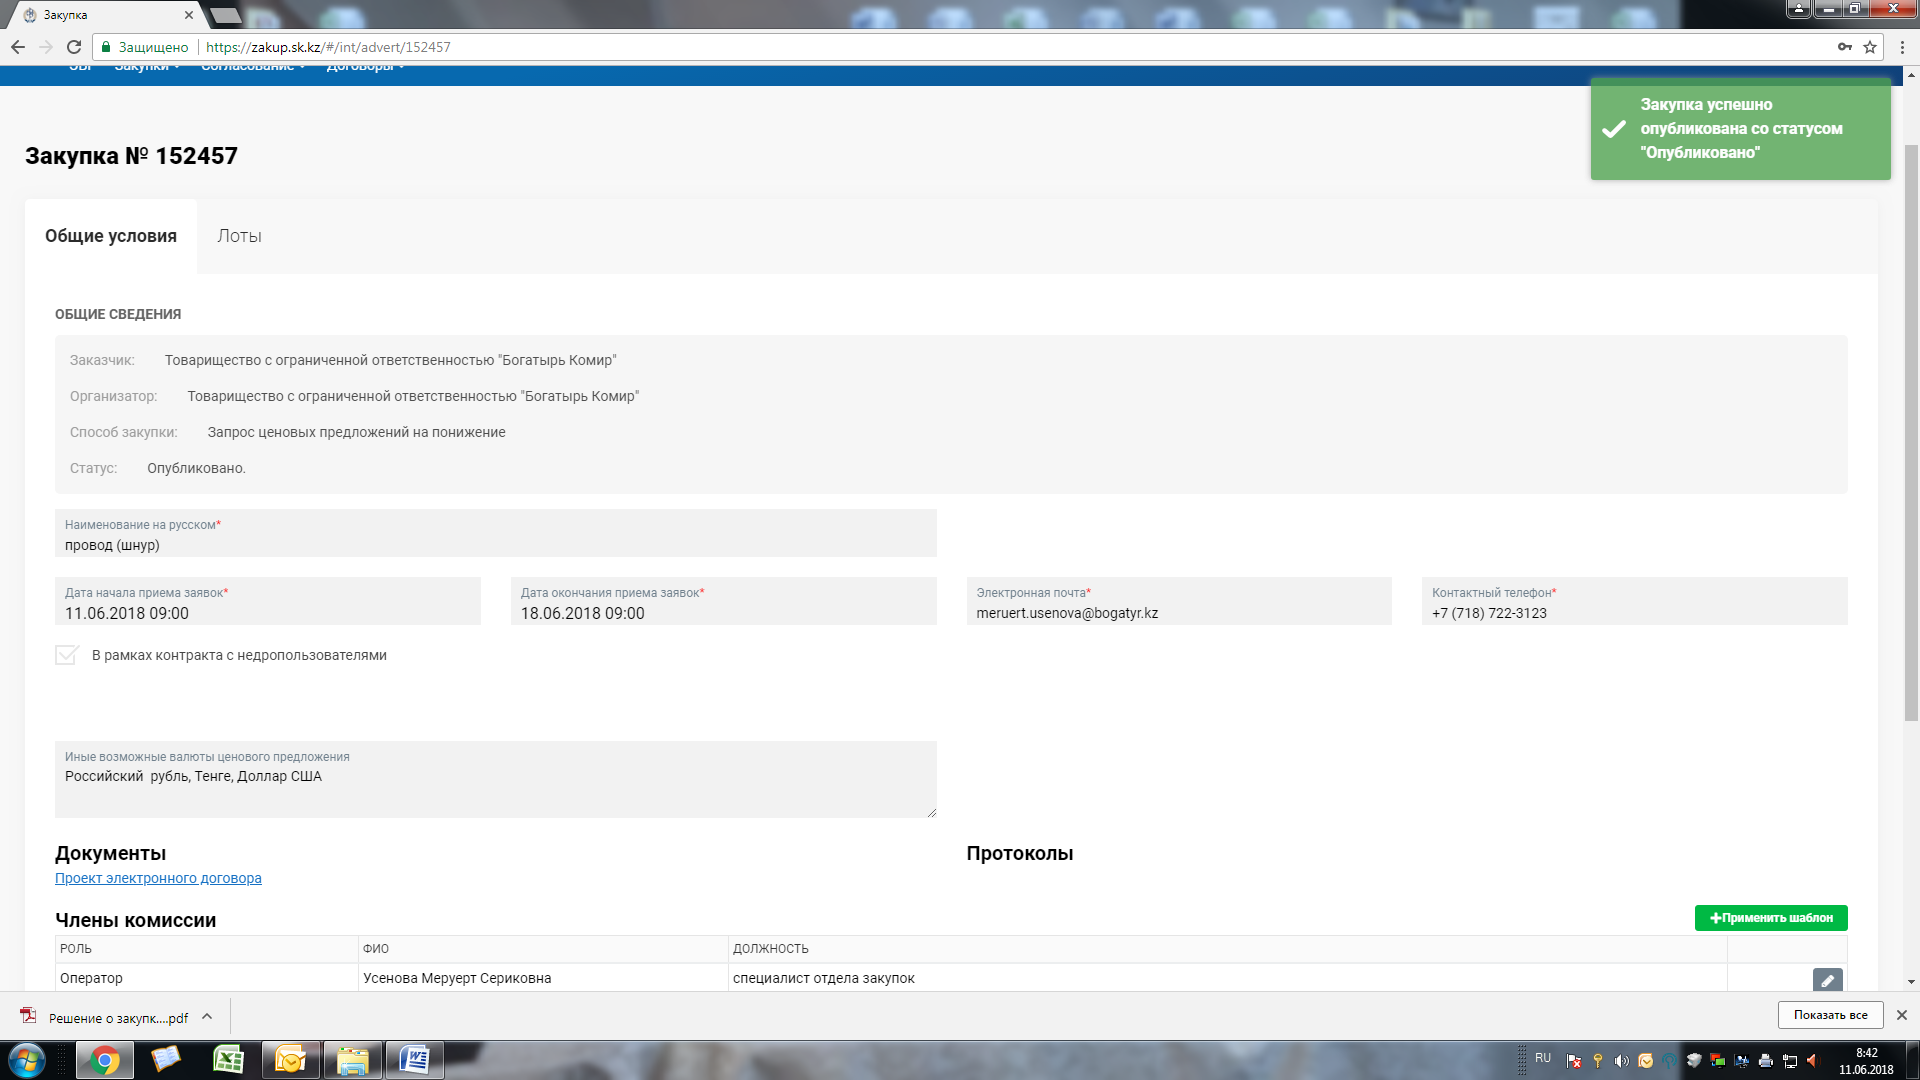This screenshot has width=1920, height=1080.
Task: Open a new browser tab
Action: point(226,15)
